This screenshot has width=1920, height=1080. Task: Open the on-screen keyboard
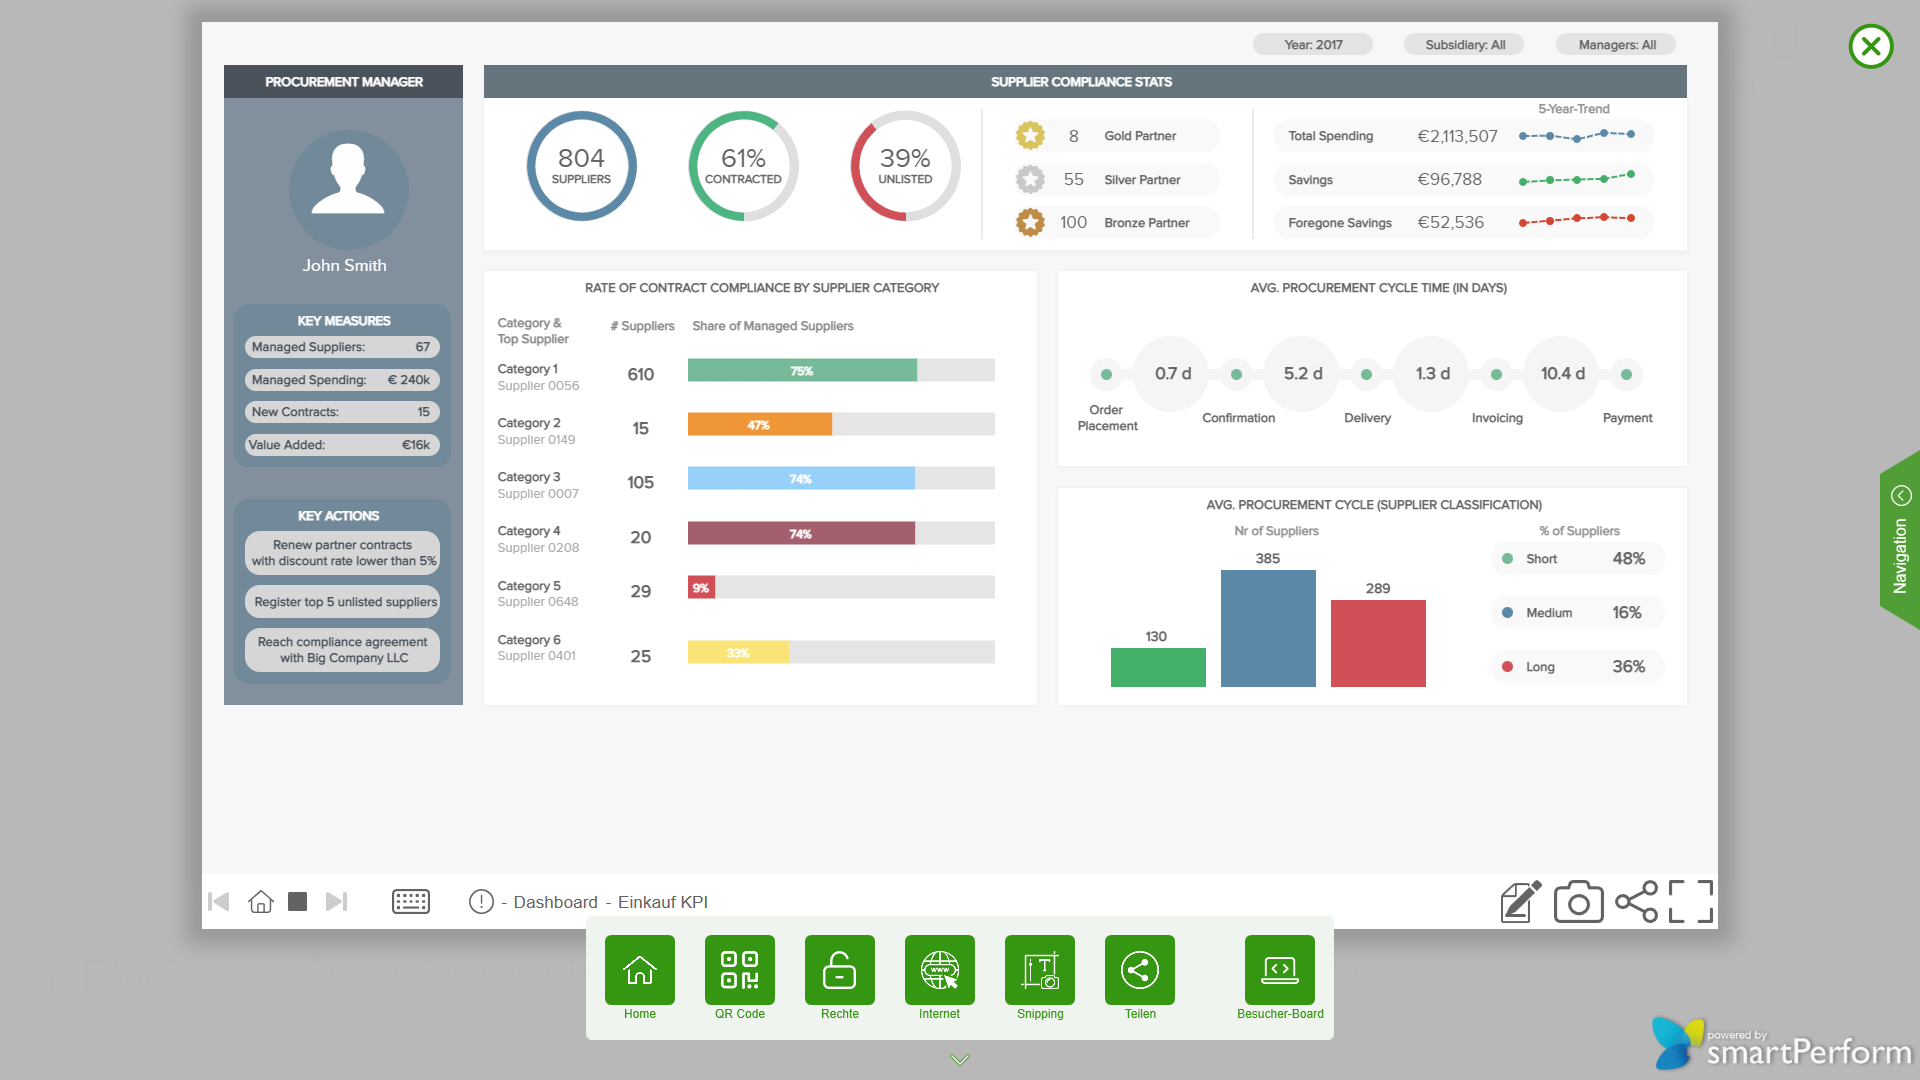tap(410, 902)
